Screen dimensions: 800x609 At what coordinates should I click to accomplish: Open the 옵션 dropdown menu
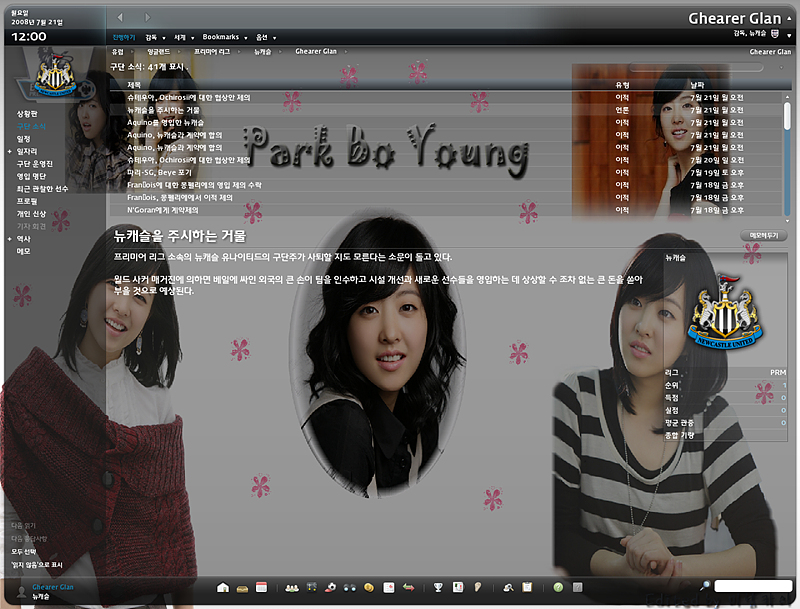click(x=265, y=37)
